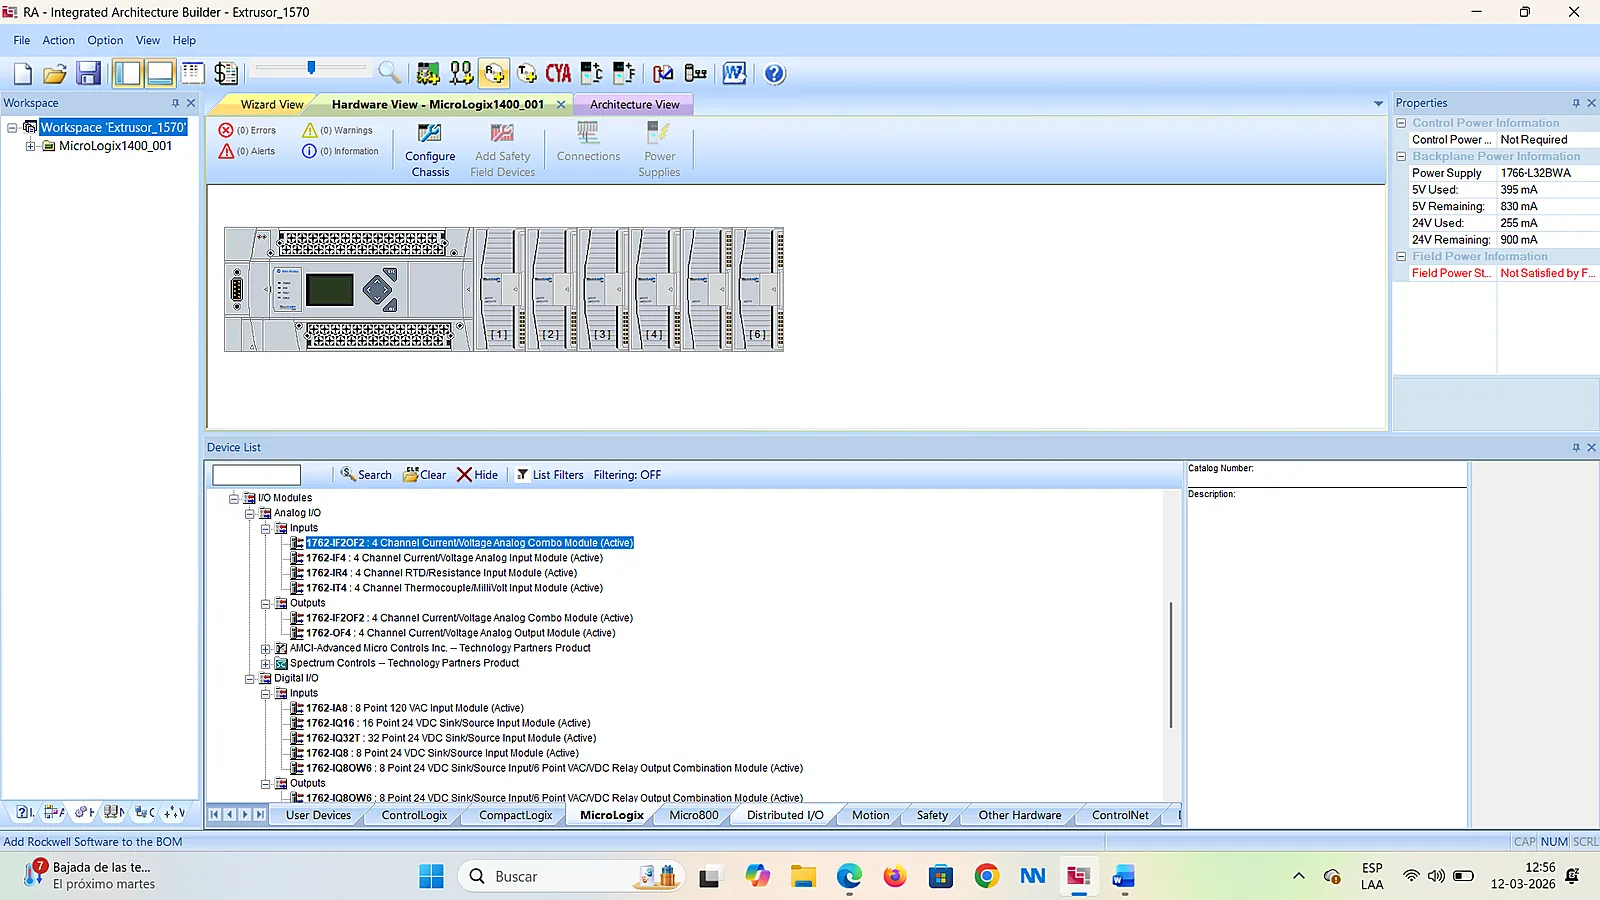Open Google Chrome from the taskbar
1600x900 pixels.
point(986,877)
